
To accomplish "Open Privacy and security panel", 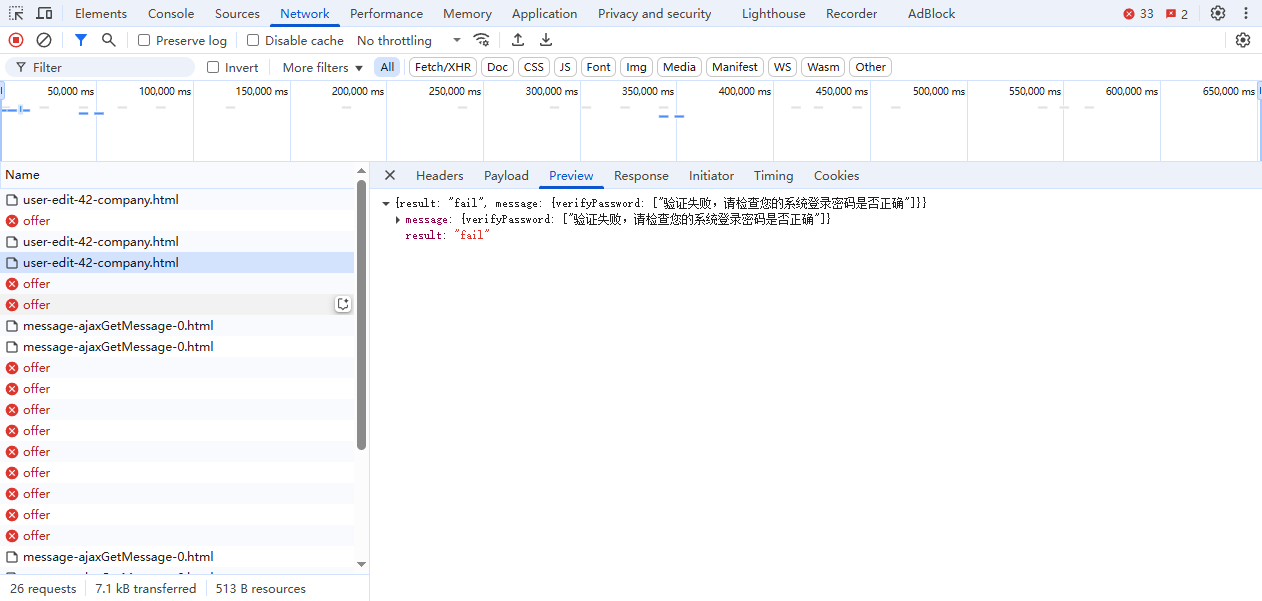I will click(654, 13).
